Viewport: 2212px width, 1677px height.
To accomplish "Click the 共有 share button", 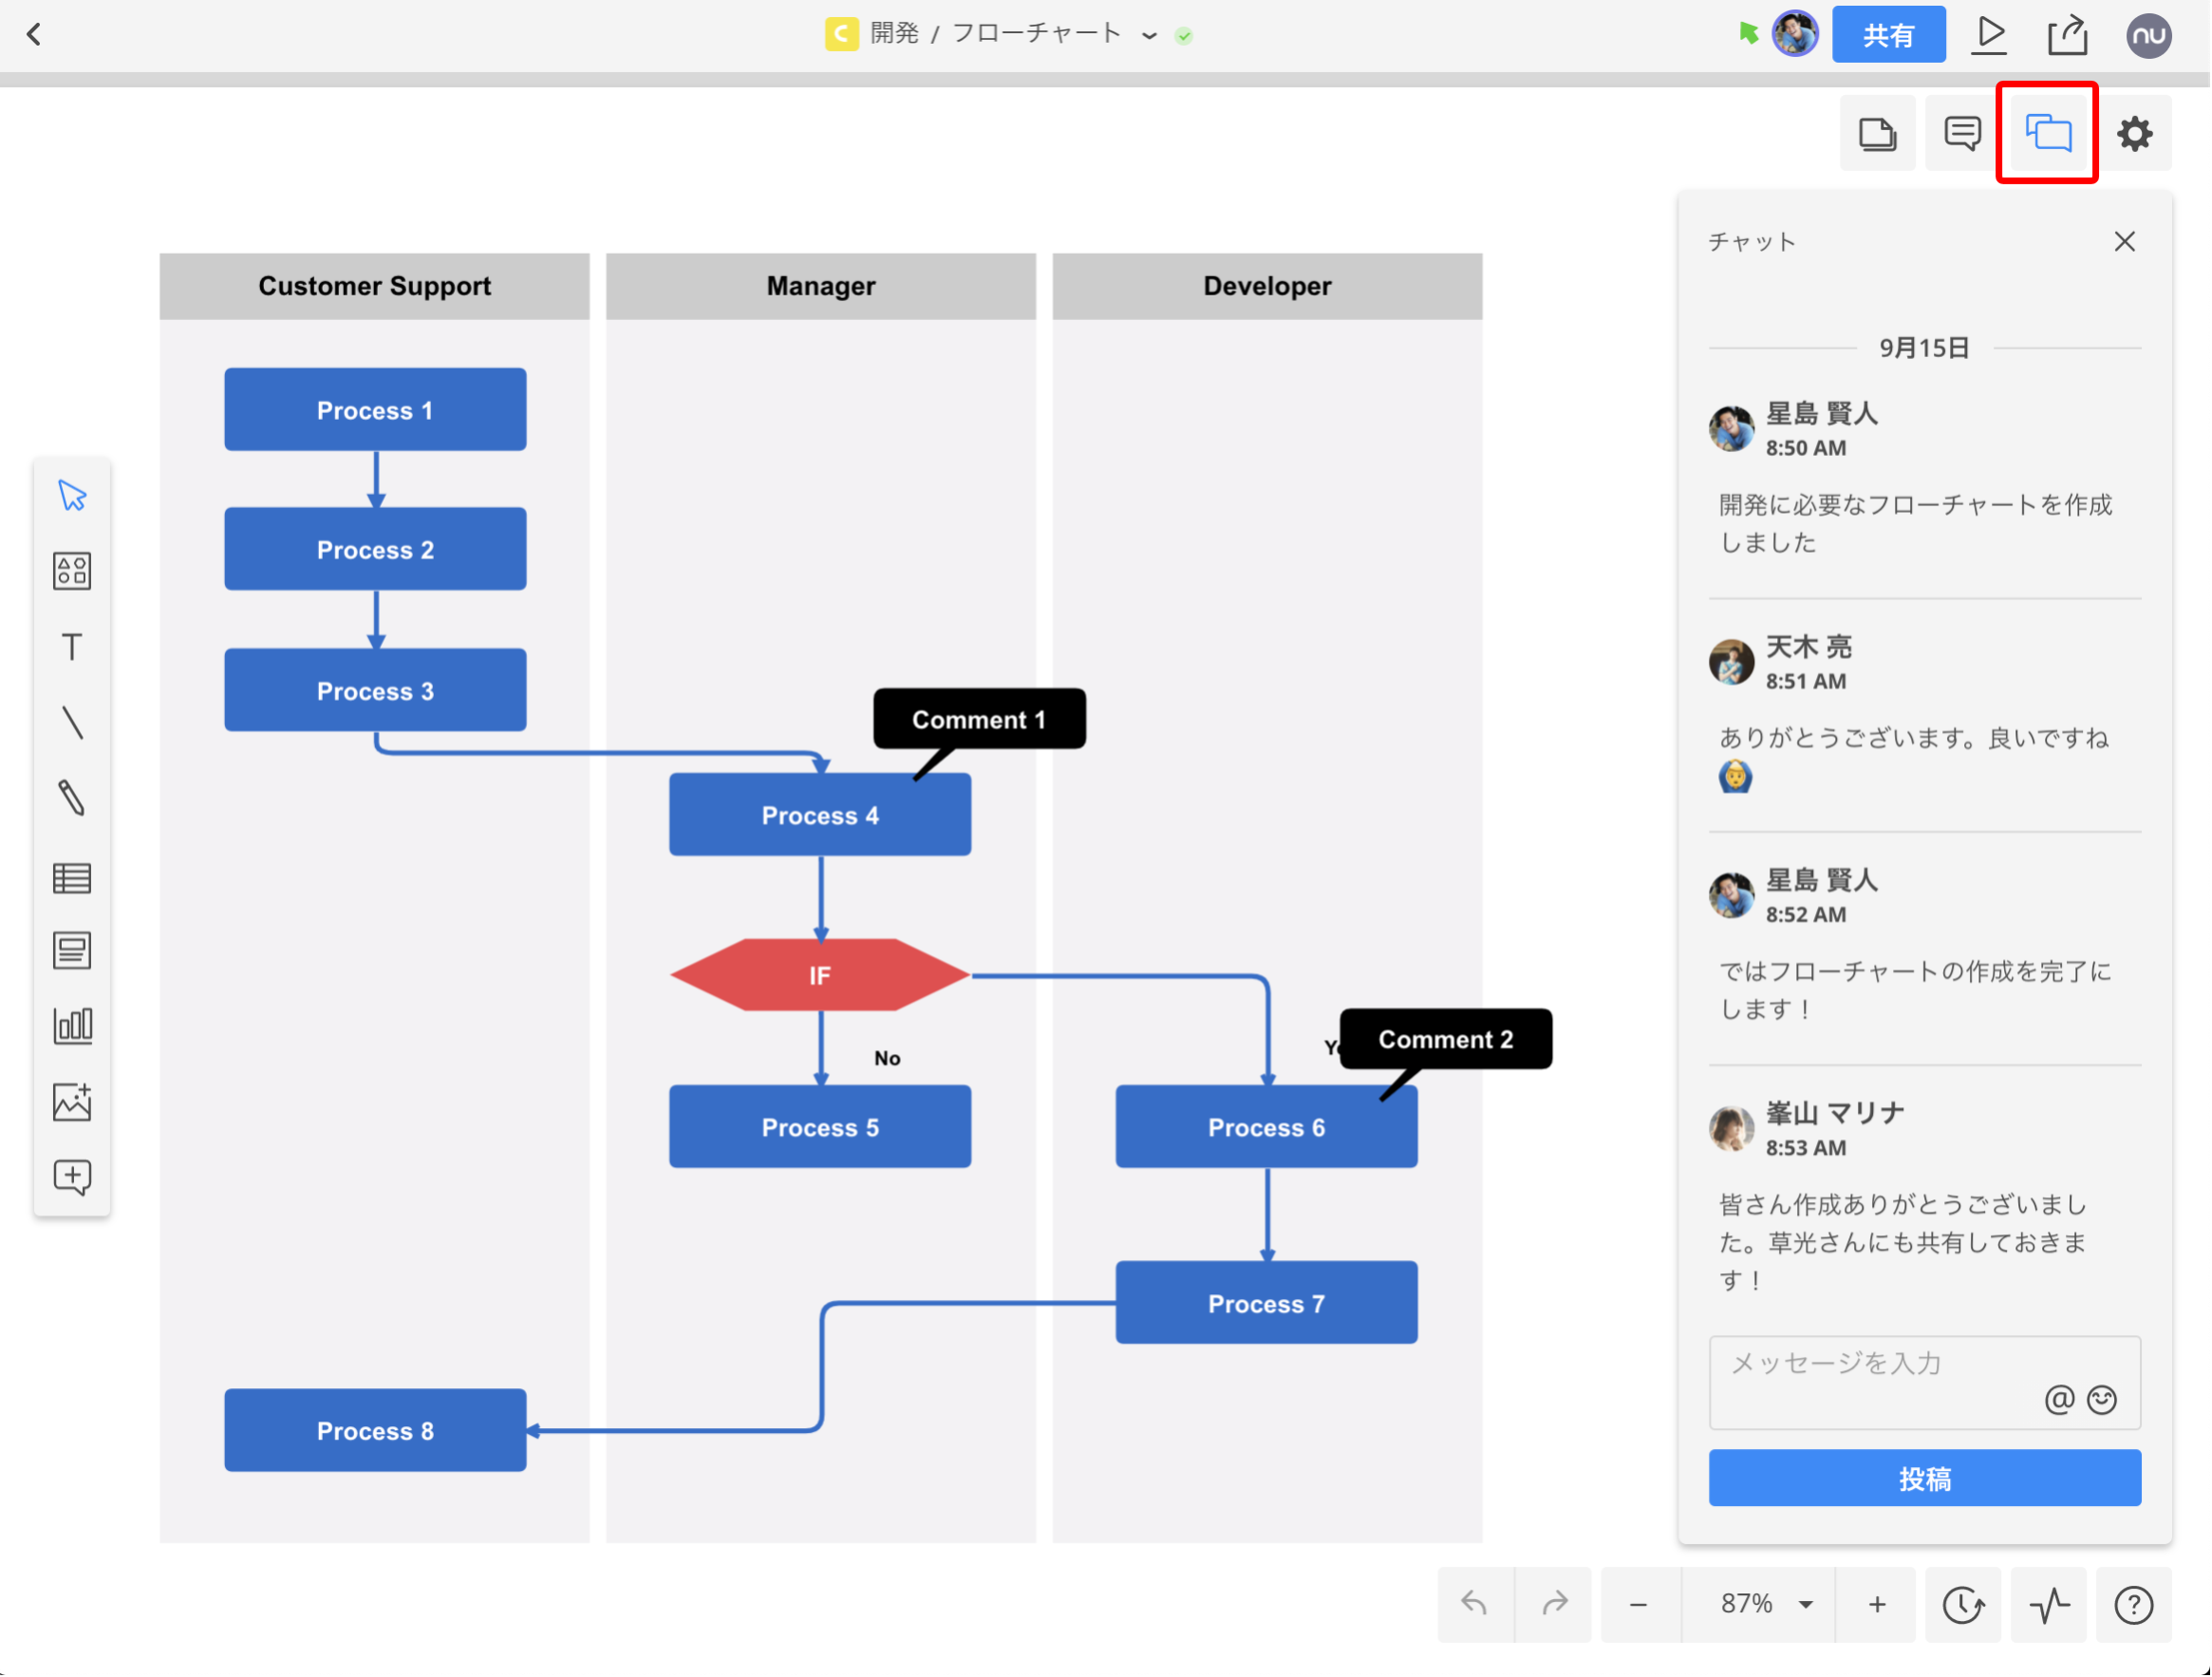I will click(1890, 36).
